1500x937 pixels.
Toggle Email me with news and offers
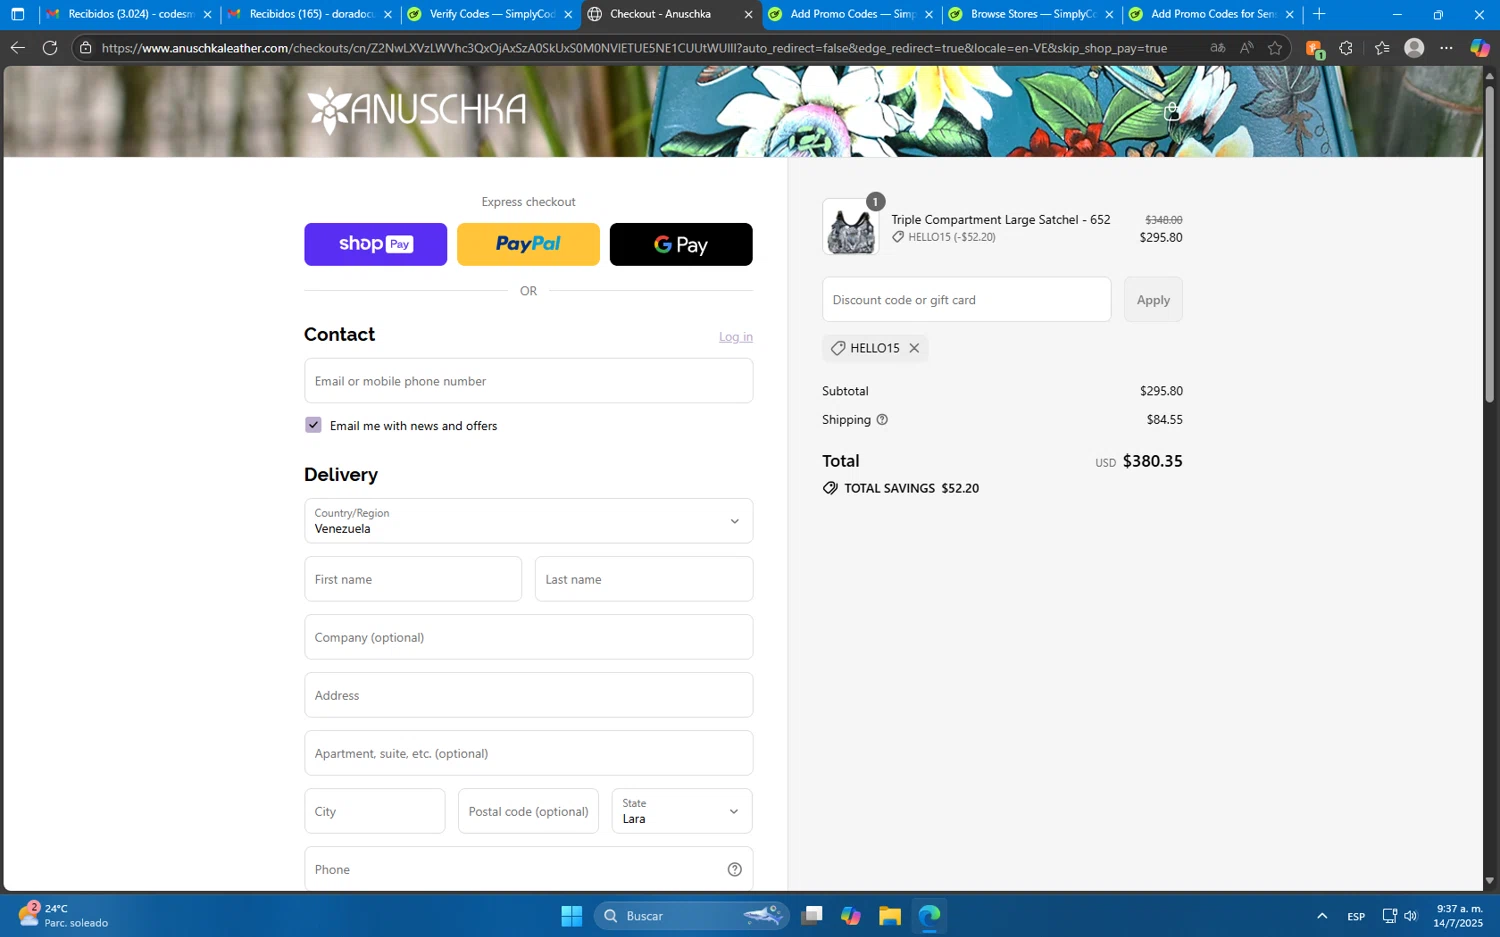313,425
